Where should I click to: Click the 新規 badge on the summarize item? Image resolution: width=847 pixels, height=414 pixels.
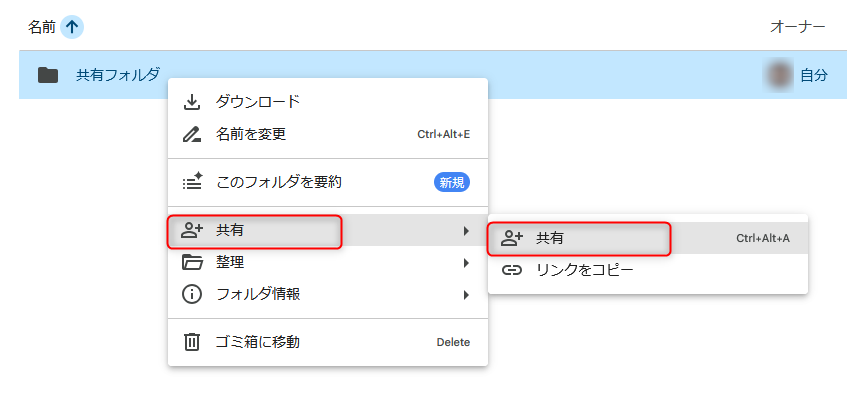click(451, 182)
